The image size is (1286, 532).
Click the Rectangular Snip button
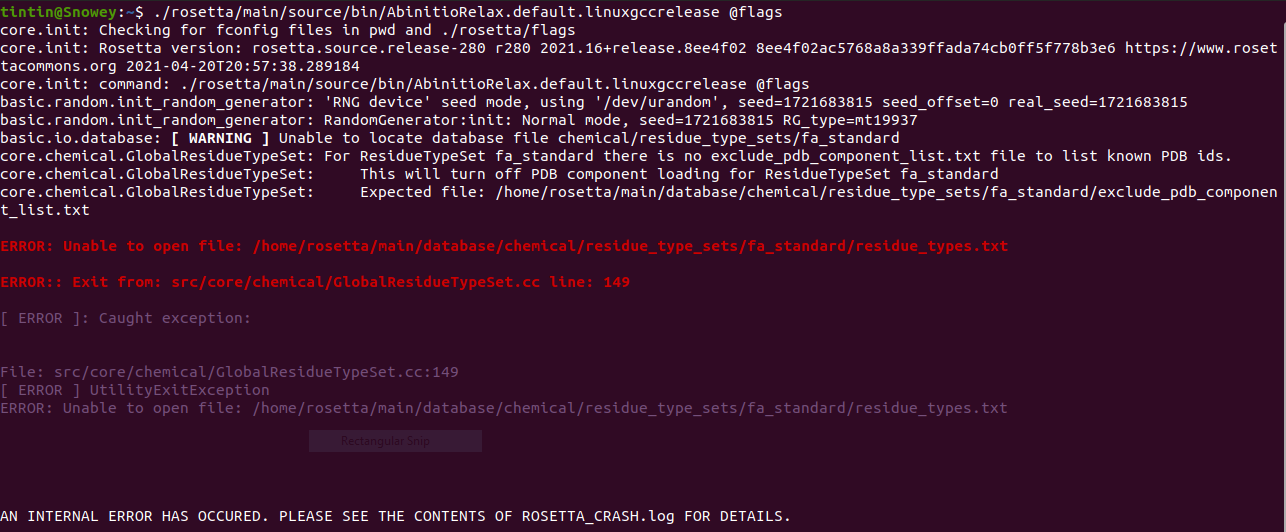(395, 441)
